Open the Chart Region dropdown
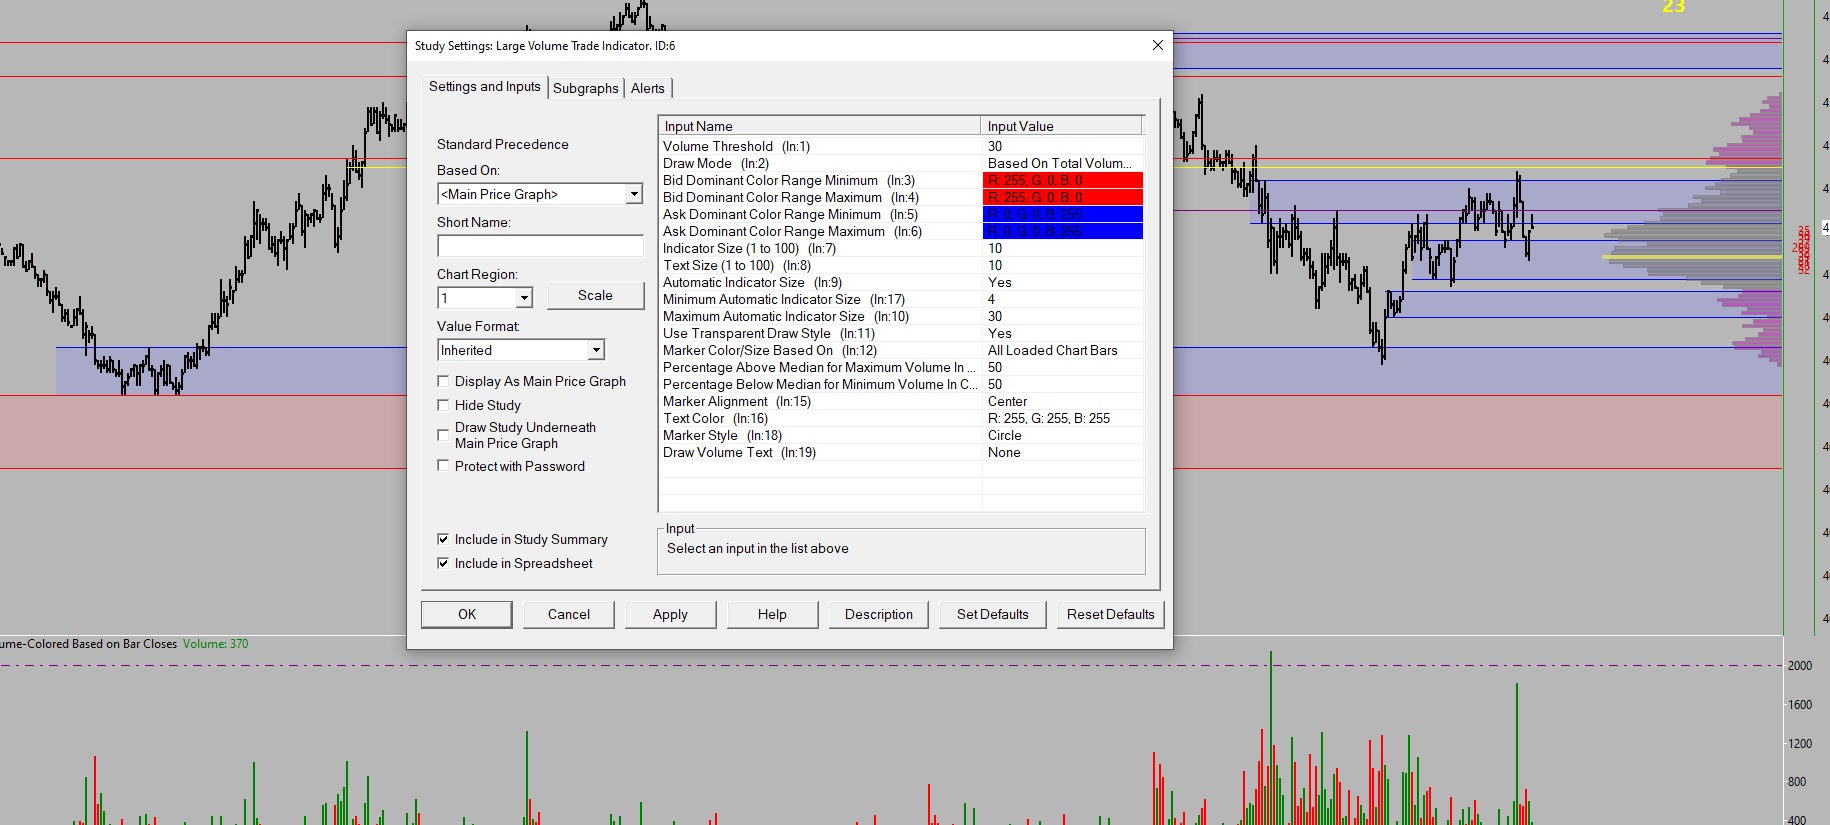This screenshot has height=825, width=1830. (523, 298)
